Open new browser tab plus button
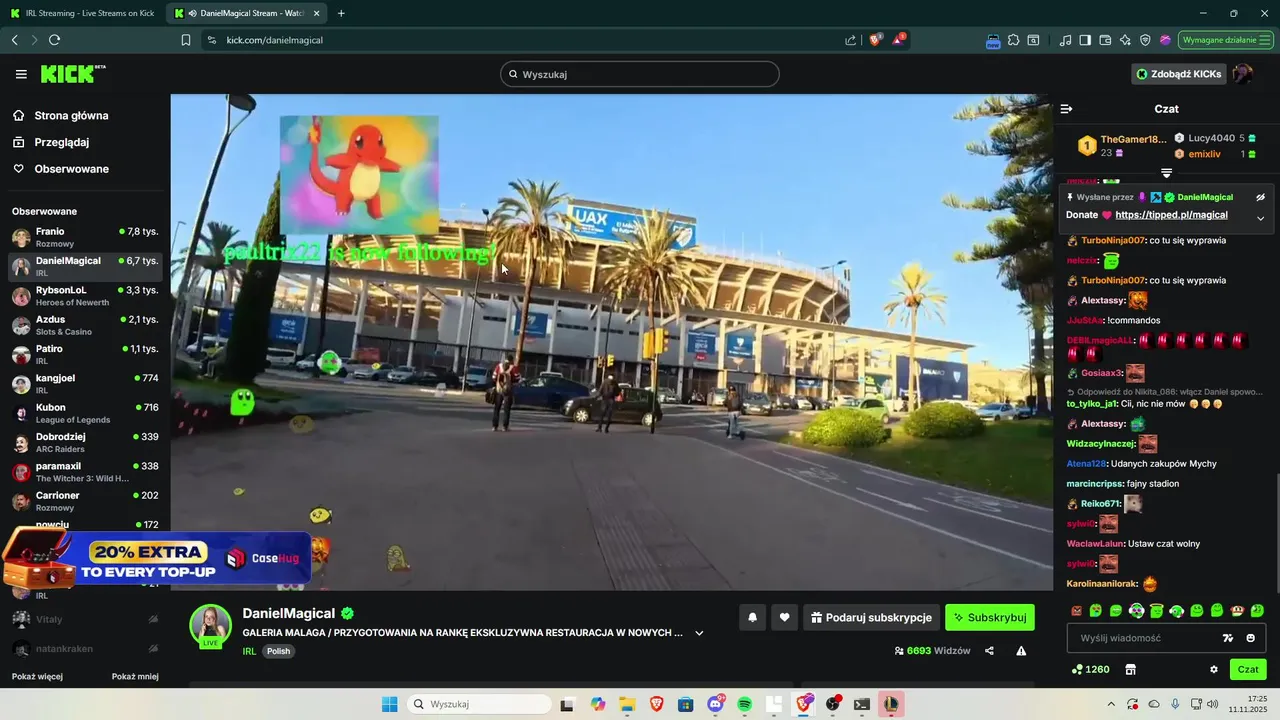The image size is (1280, 720). (341, 14)
